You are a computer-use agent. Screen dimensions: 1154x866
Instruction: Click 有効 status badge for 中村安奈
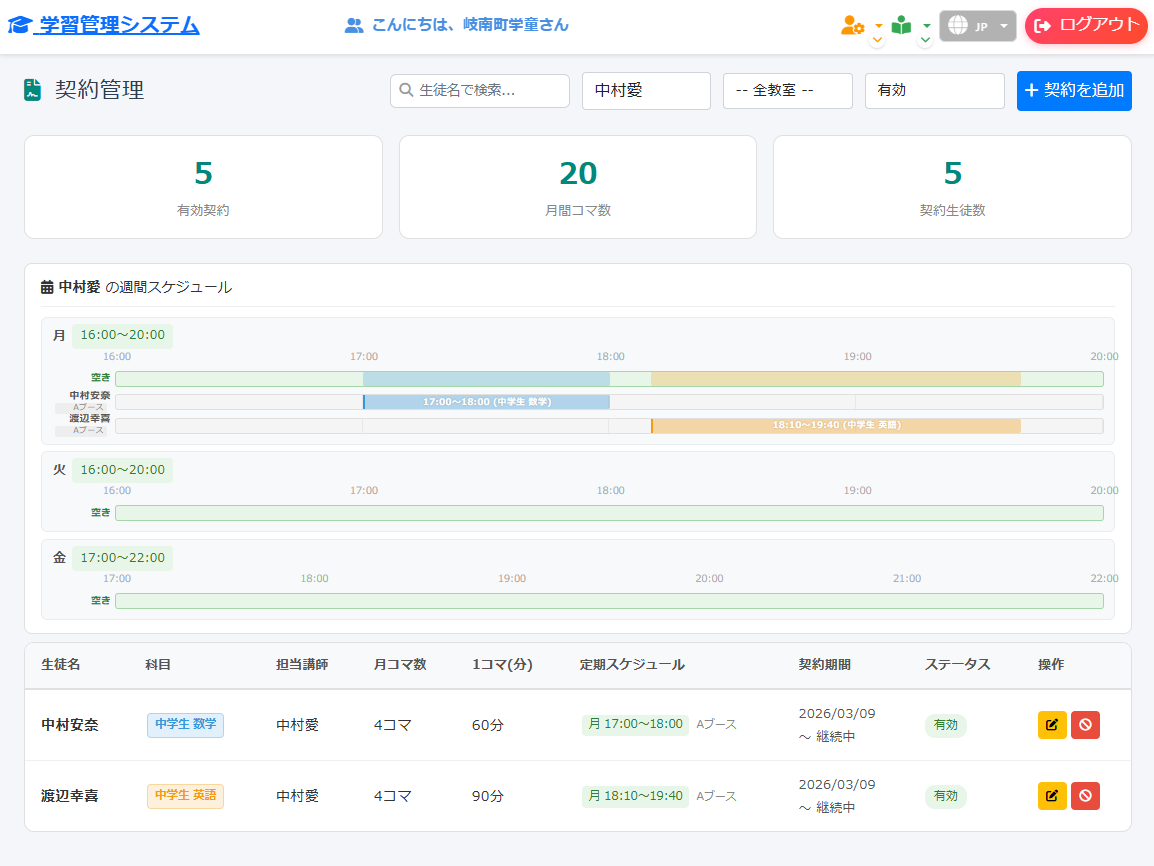(946, 725)
